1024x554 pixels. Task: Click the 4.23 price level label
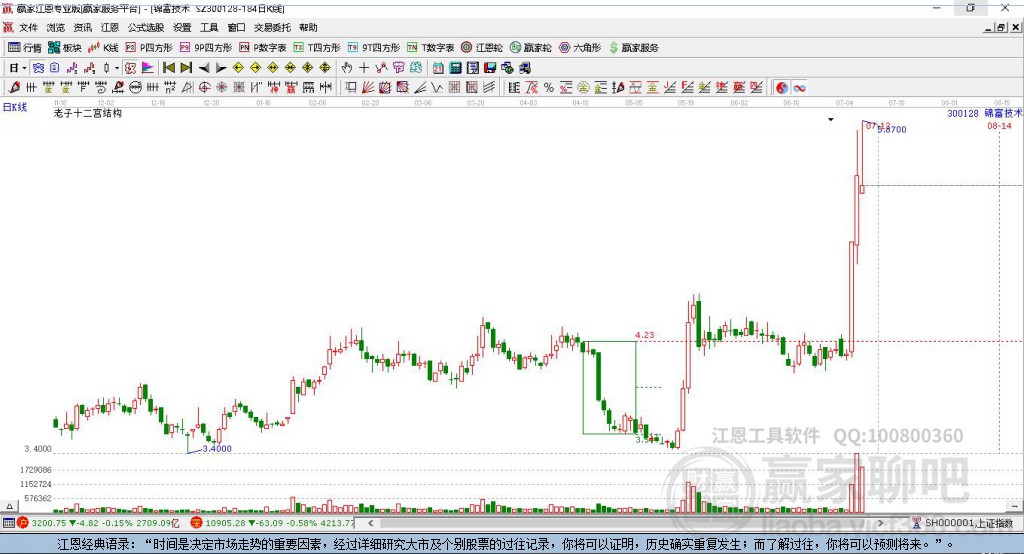coord(645,335)
